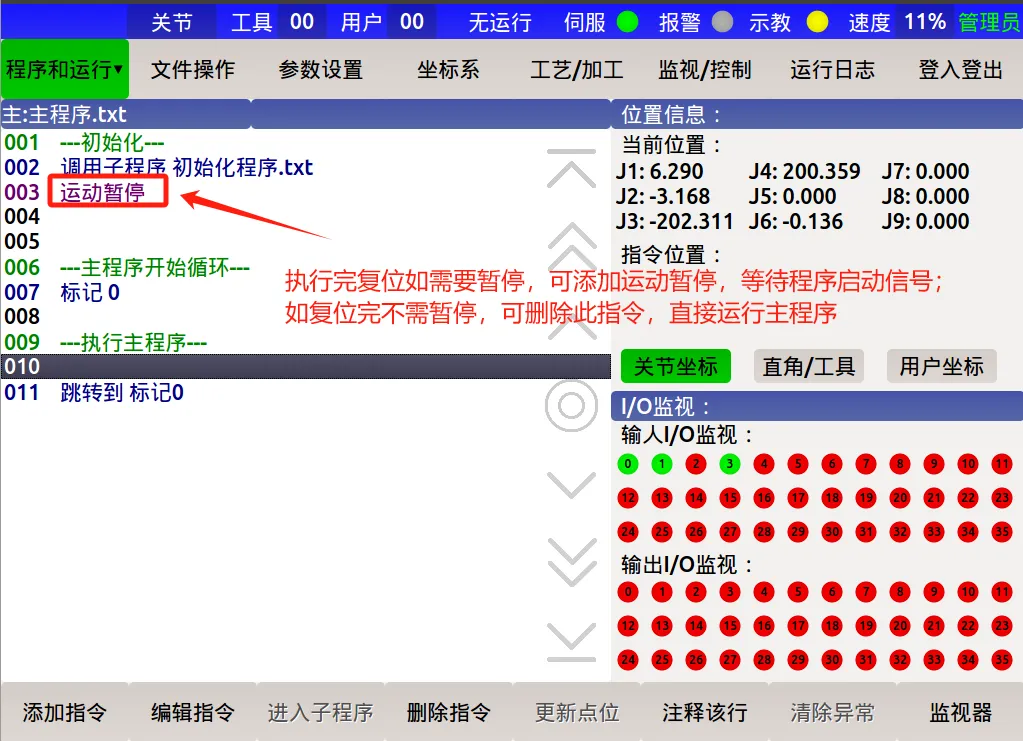The image size is (1023, 741).
Task: Click input I/O indicator 7
Action: pos(866,464)
